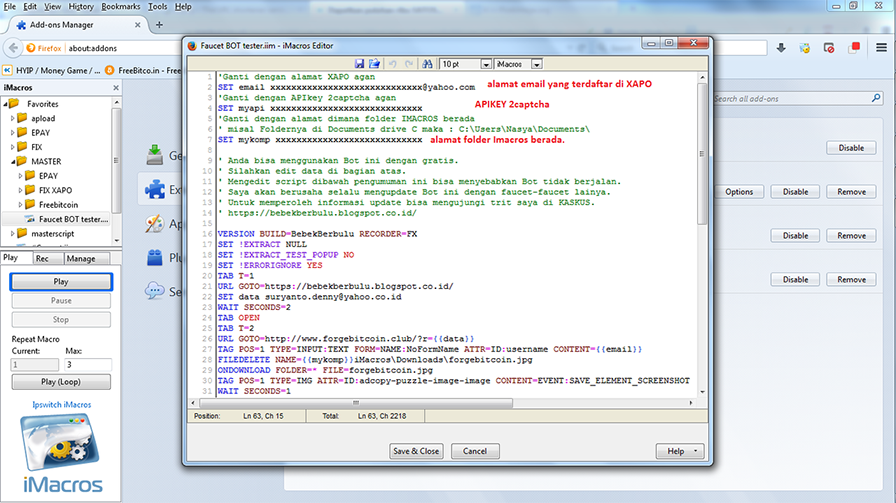
Task: Click Save & Close in editor
Action: tap(416, 451)
